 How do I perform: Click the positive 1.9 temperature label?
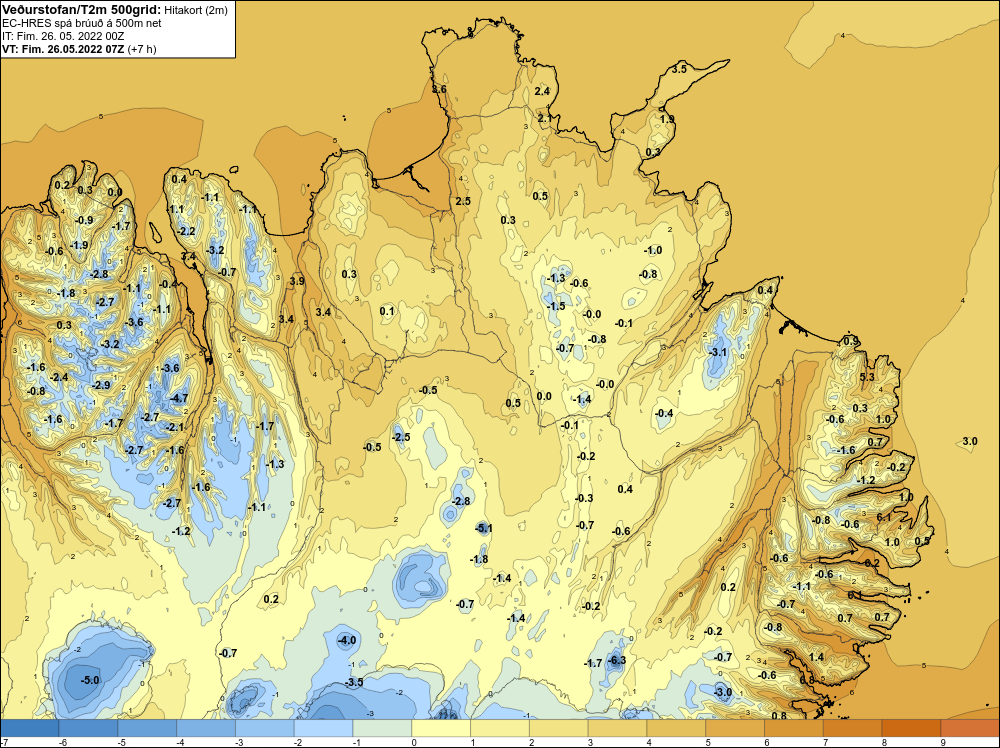tap(666, 119)
